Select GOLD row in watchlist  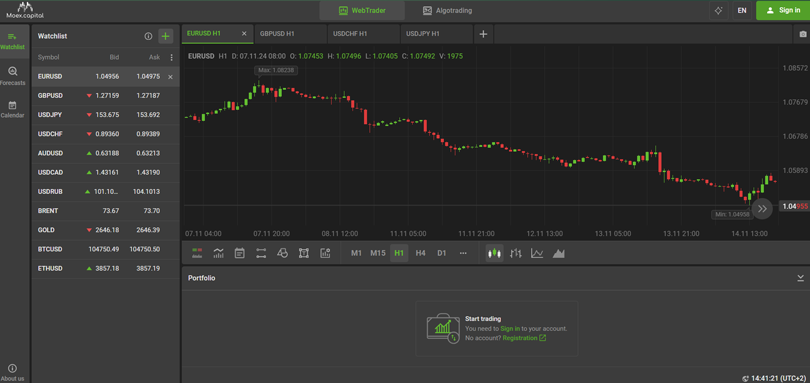pyautogui.click(x=106, y=230)
